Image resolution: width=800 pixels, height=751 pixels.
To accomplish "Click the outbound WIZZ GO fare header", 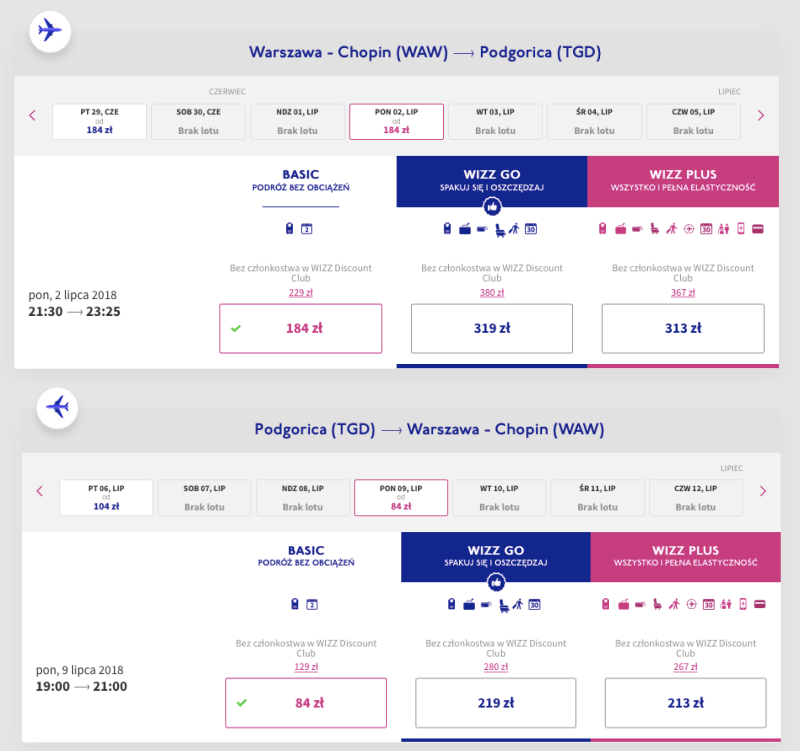I will tap(492, 181).
